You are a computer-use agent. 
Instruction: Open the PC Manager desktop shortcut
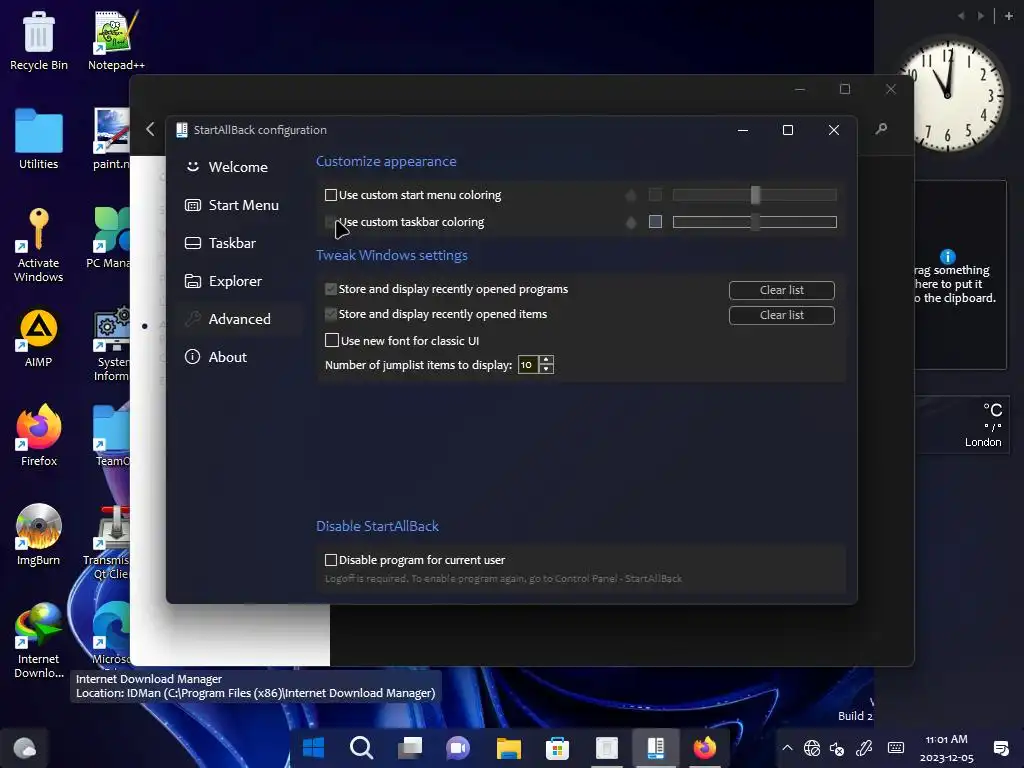pyautogui.click(x=108, y=238)
